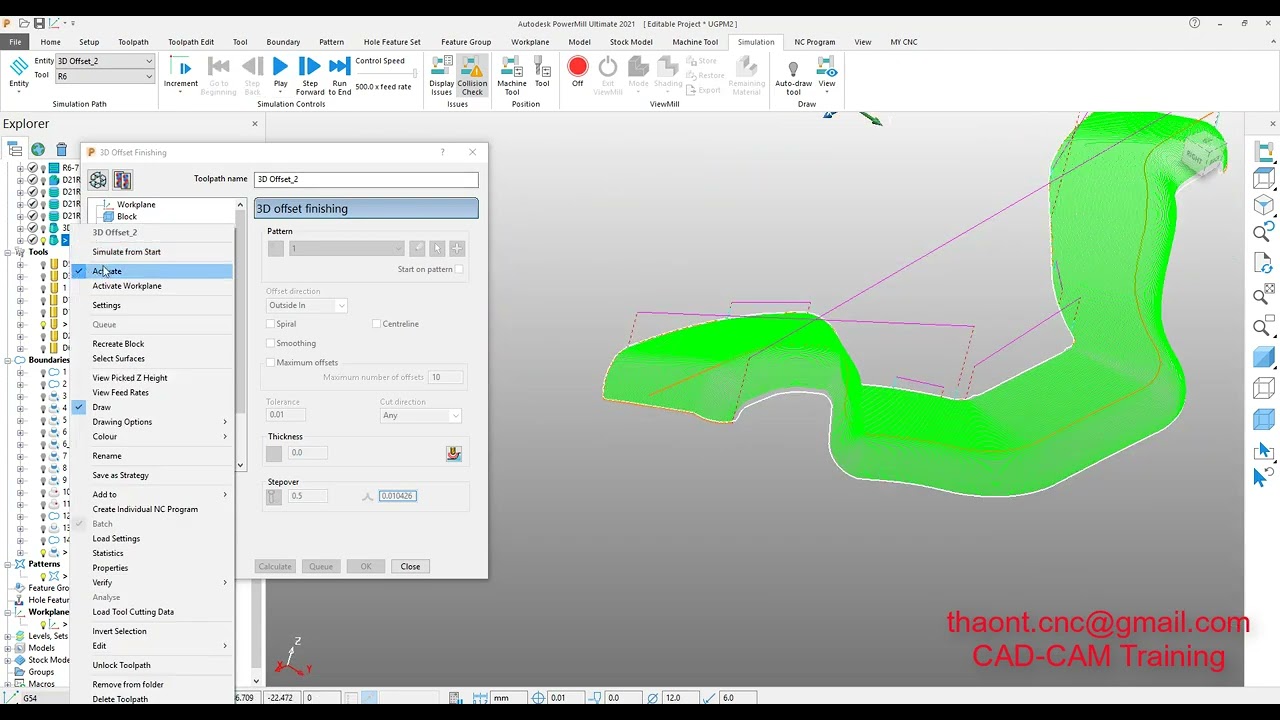Open the Explorer recycle bin tab
Image resolution: width=1280 pixels, height=720 pixels.
61,149
